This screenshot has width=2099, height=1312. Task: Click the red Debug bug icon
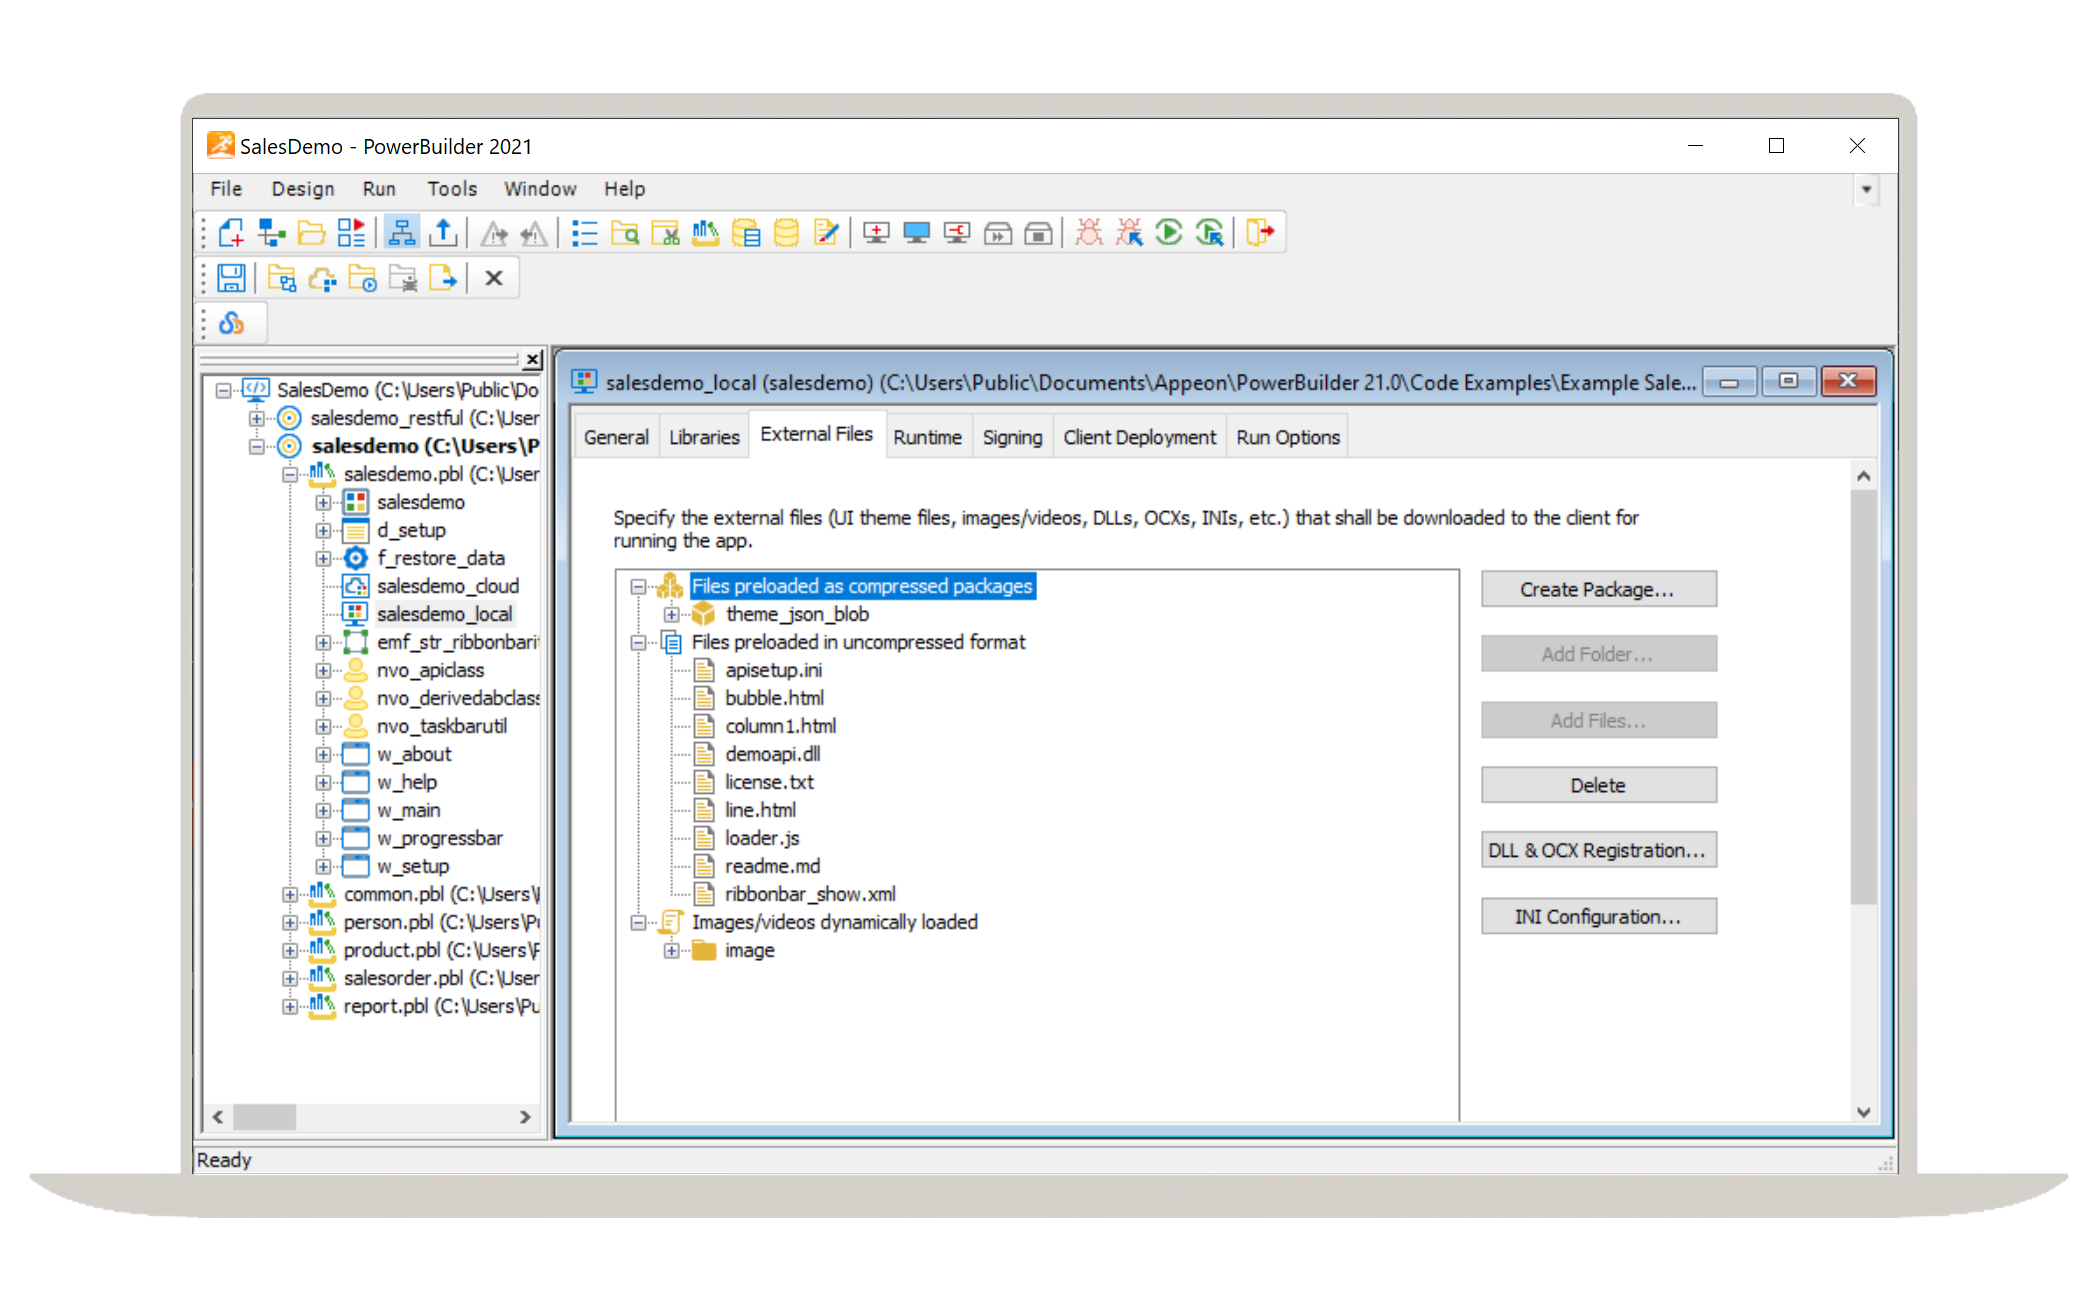coord(1089,233)
